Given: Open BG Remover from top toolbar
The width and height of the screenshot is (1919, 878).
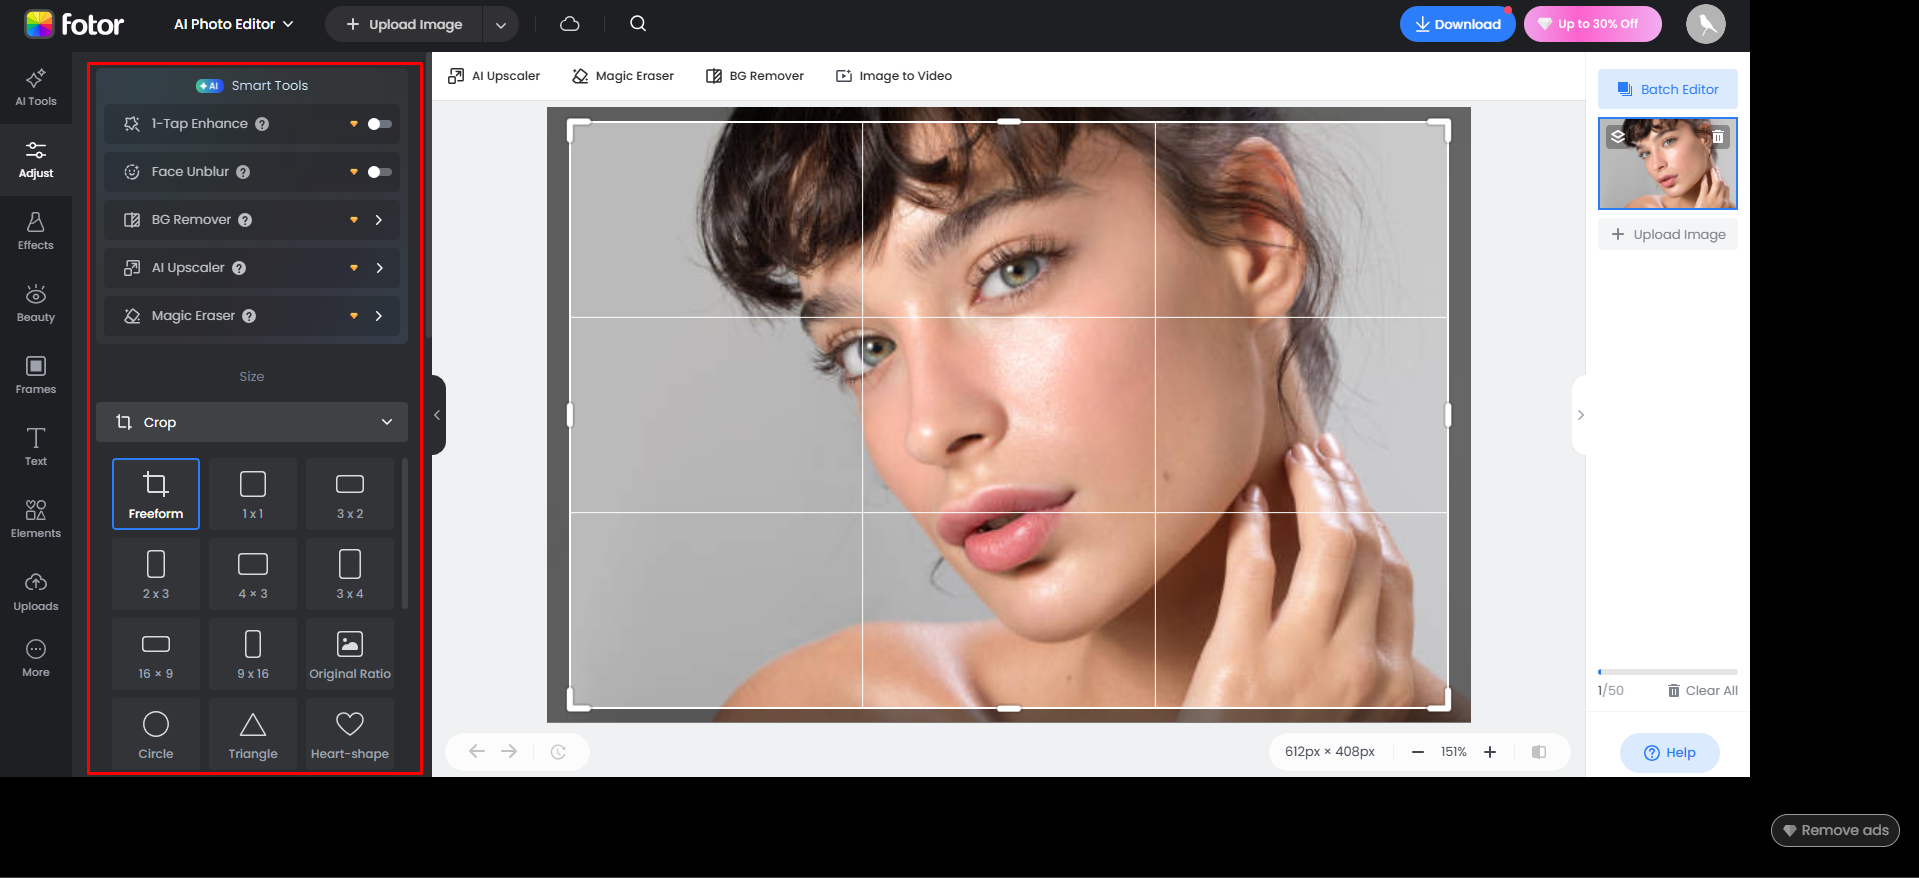Looking at the screenshot, I should point(755,76).
